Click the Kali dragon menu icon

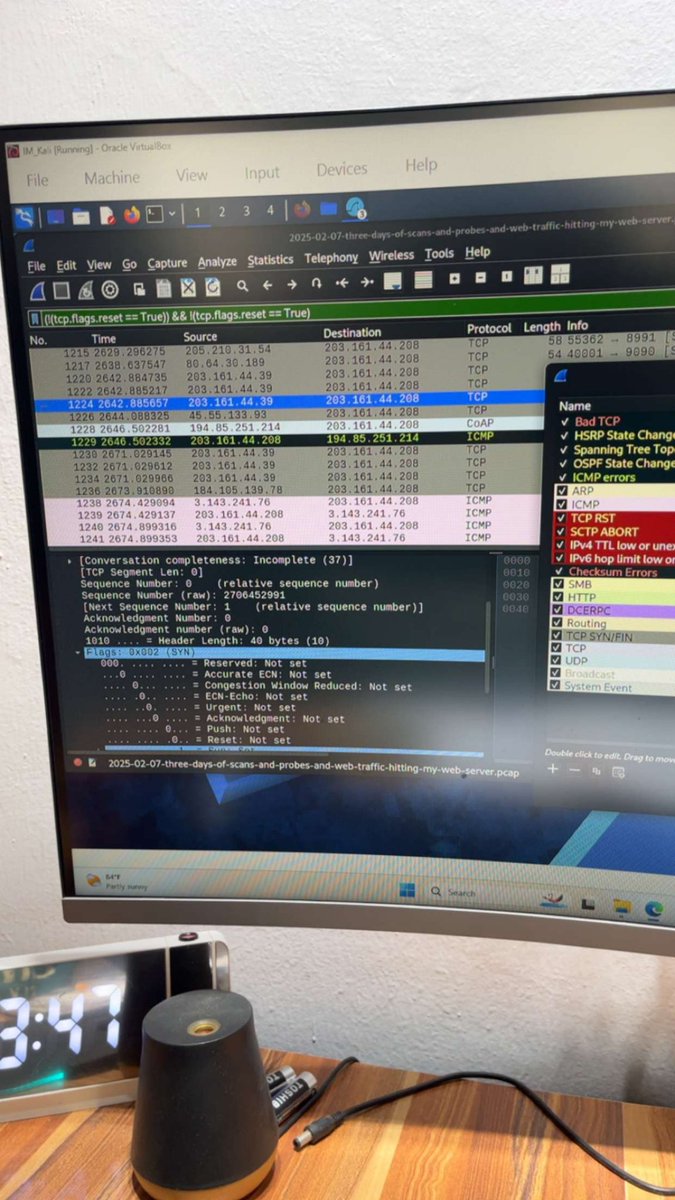(x=24, y=216)
